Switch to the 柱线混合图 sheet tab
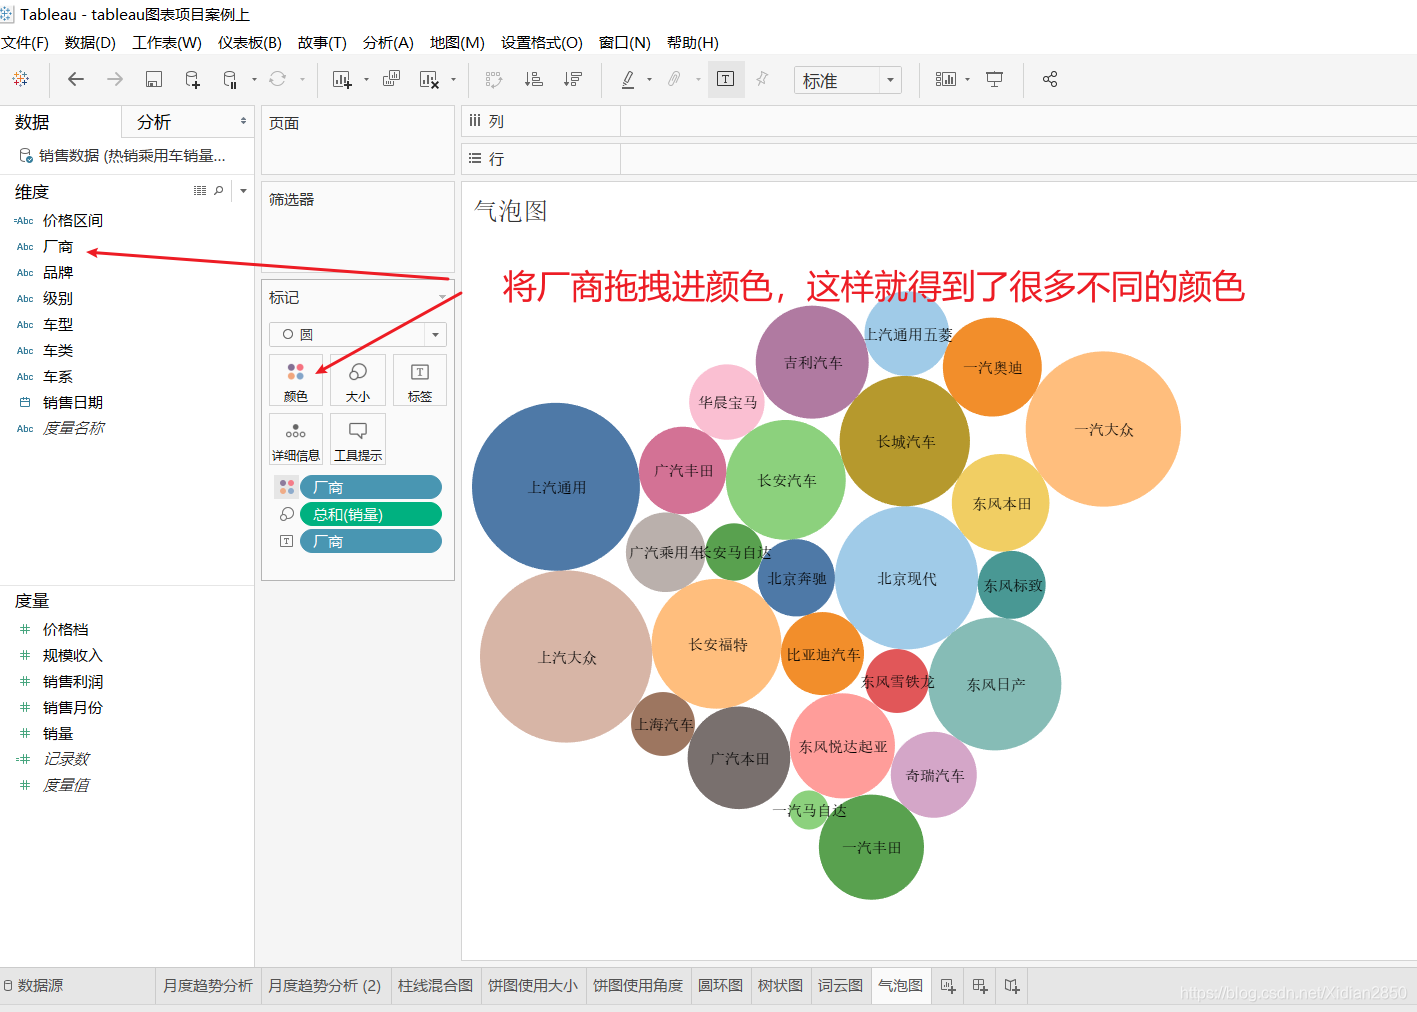 click(x=435, y=985)
